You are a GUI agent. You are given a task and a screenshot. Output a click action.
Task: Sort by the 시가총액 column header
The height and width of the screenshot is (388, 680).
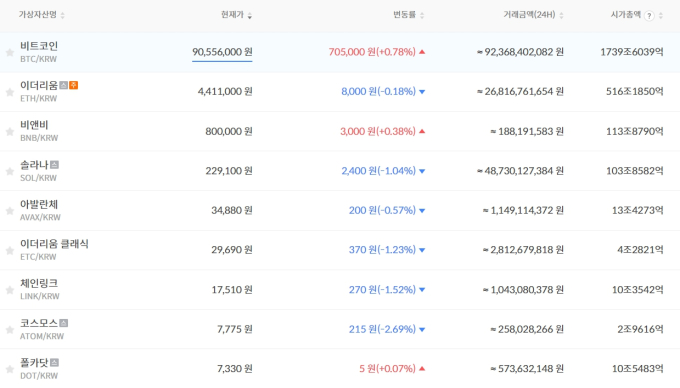point(625,15)
